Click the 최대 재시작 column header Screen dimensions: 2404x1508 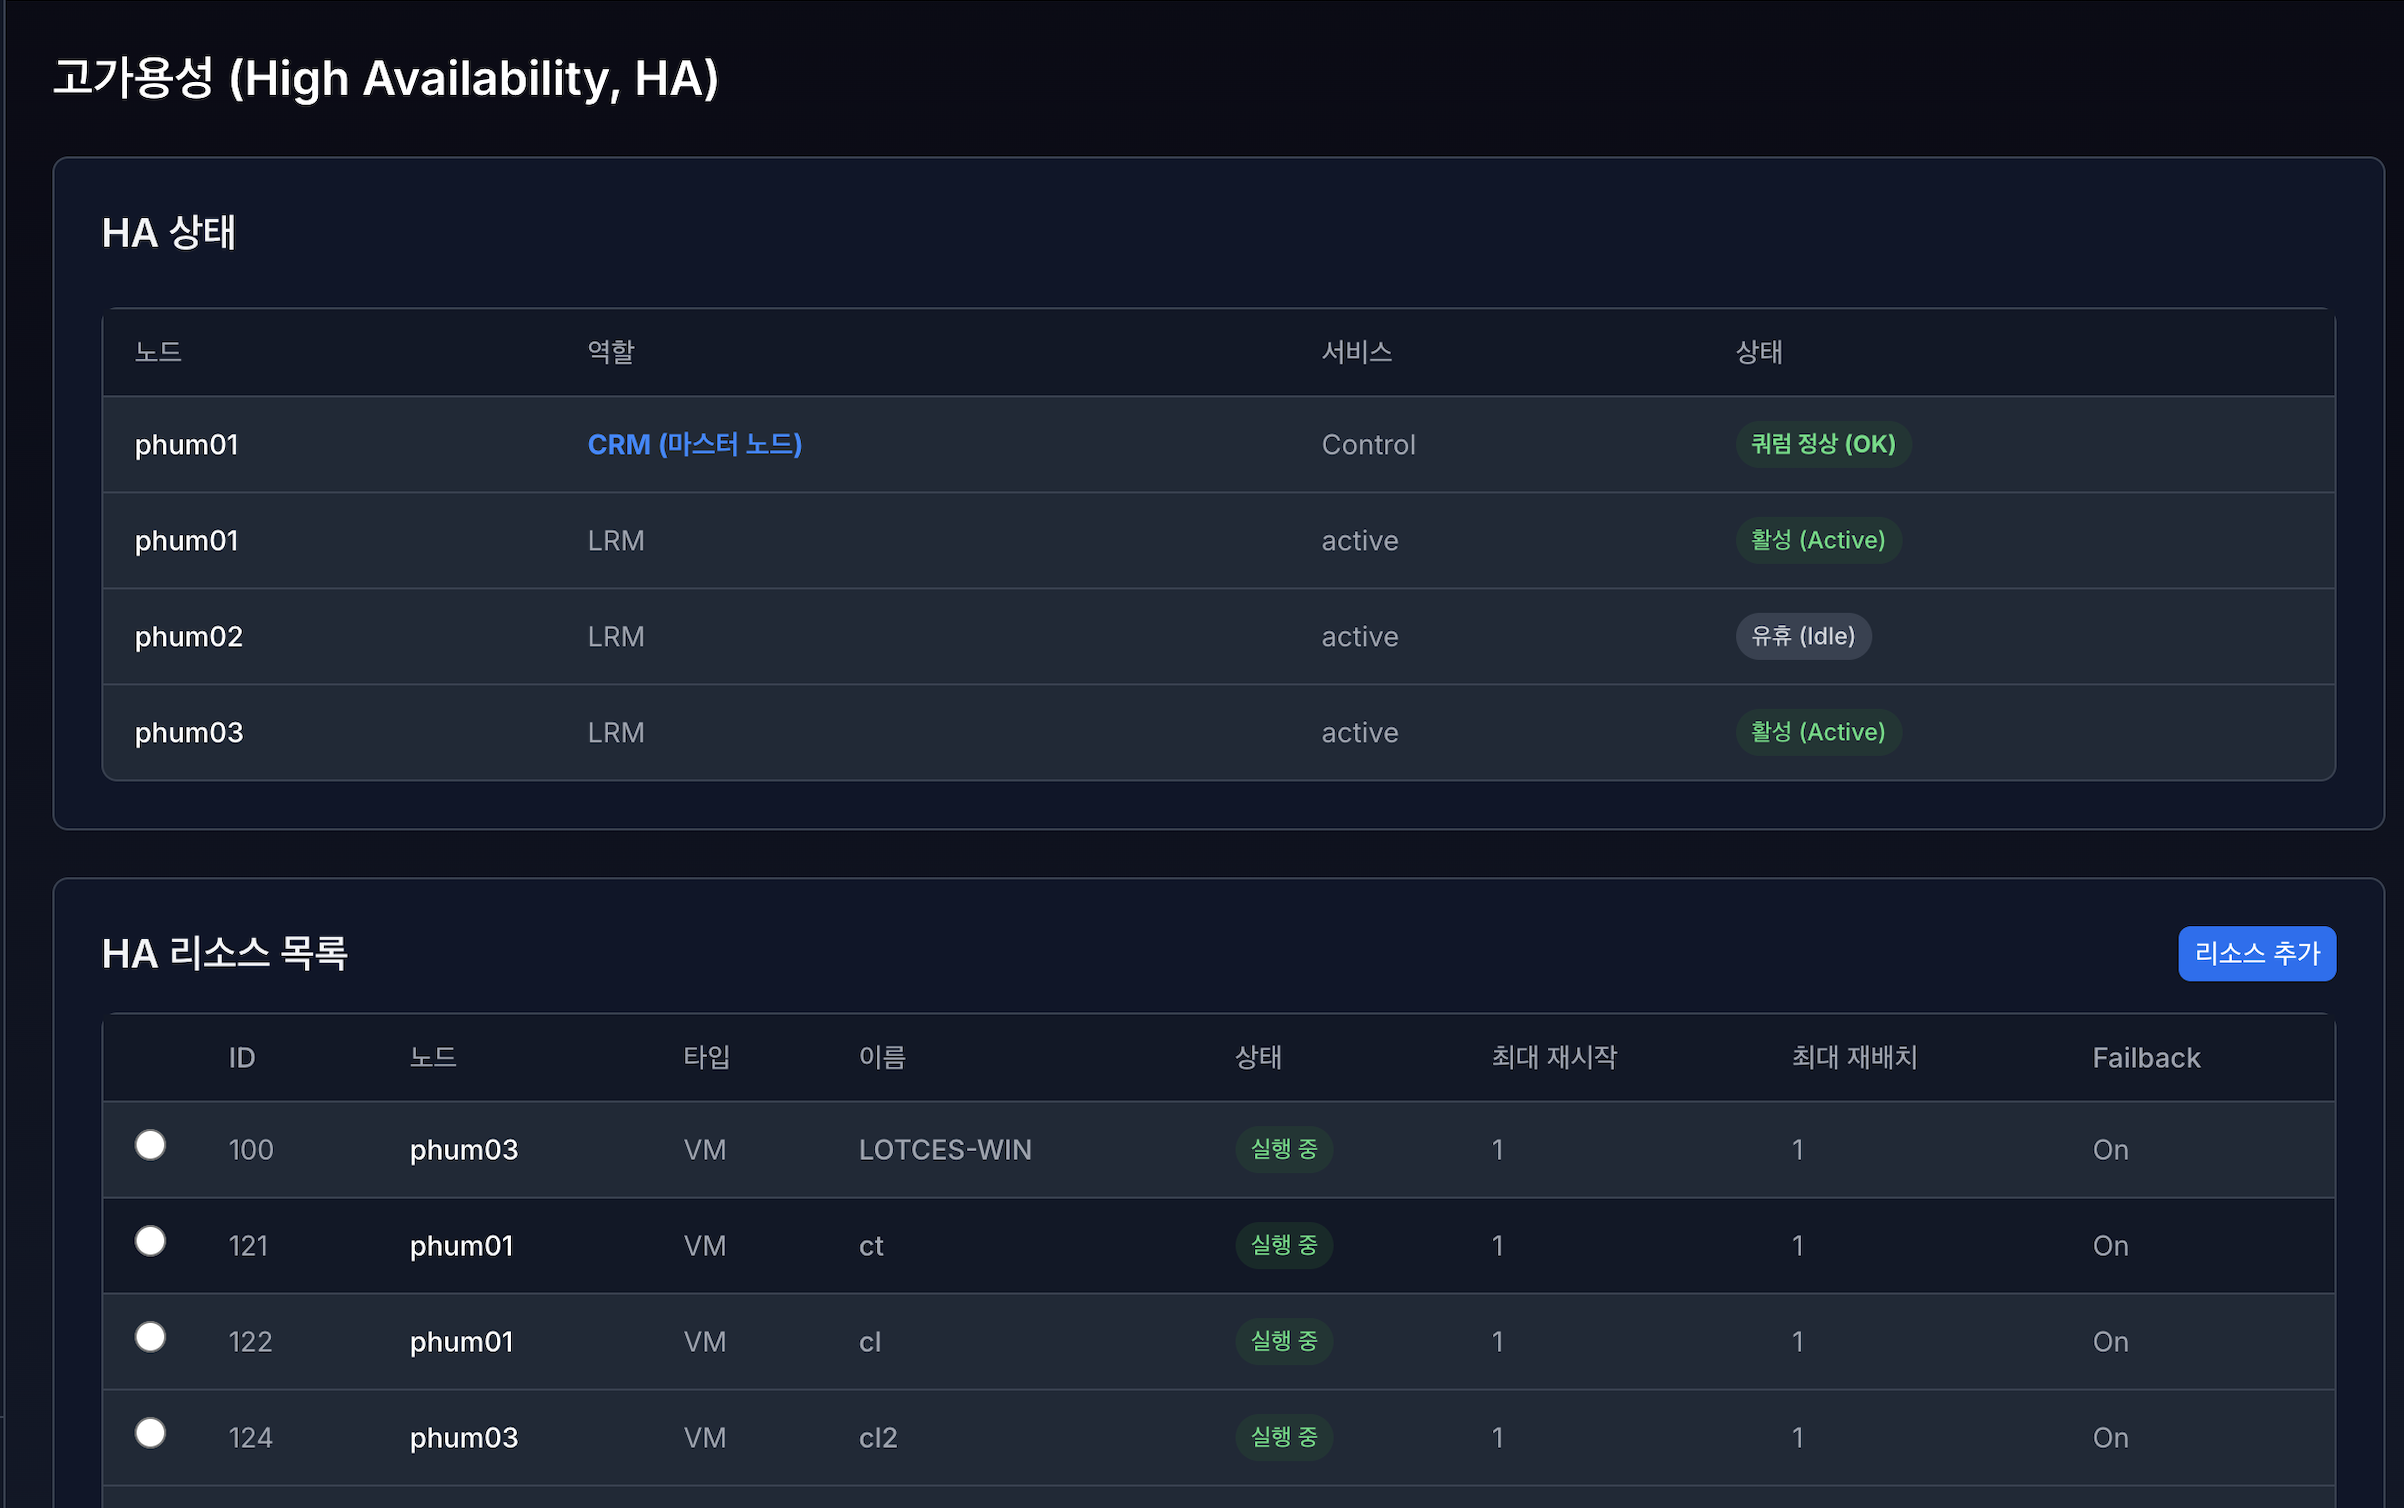point(1554,1058)
